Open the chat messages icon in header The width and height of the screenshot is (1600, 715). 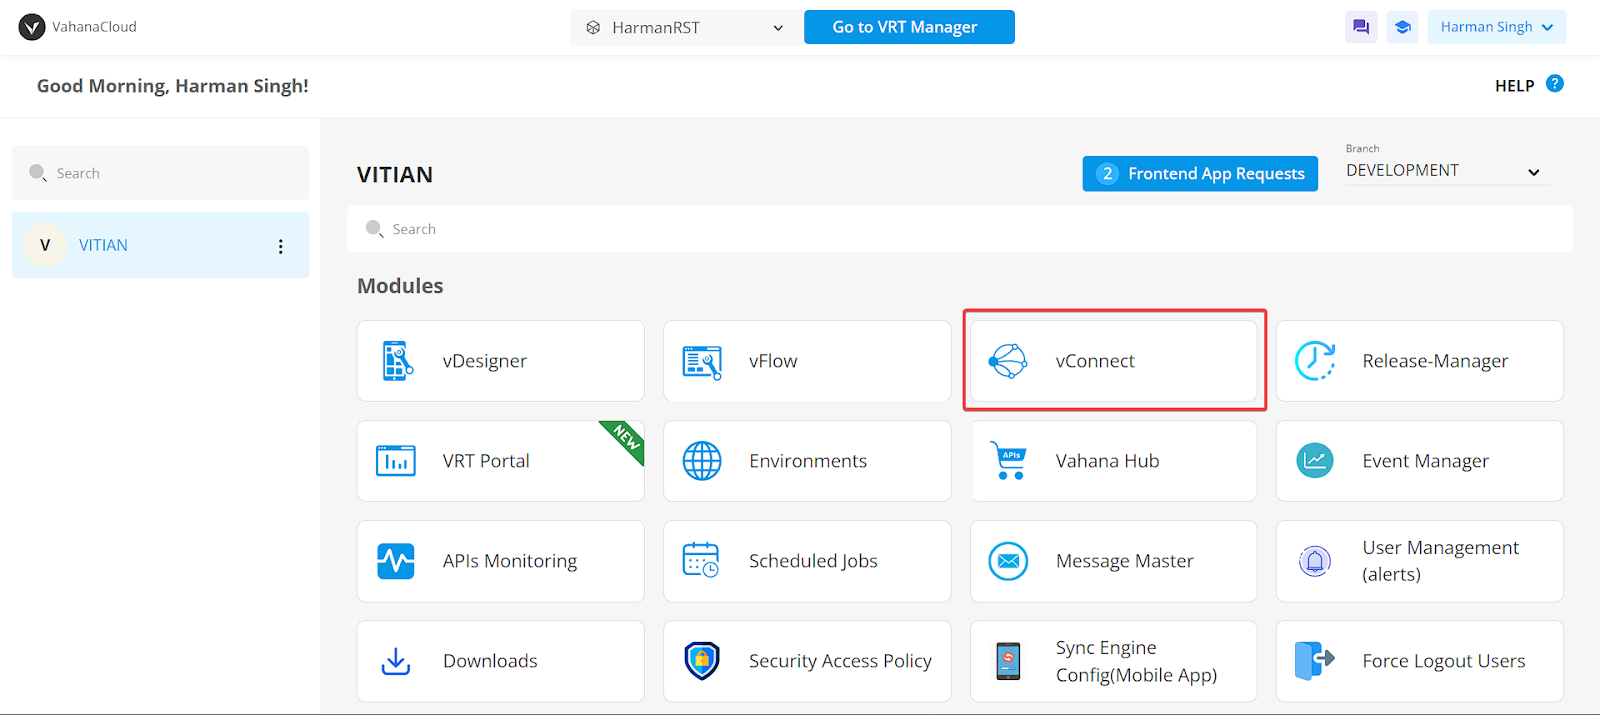pos(1361,27)
